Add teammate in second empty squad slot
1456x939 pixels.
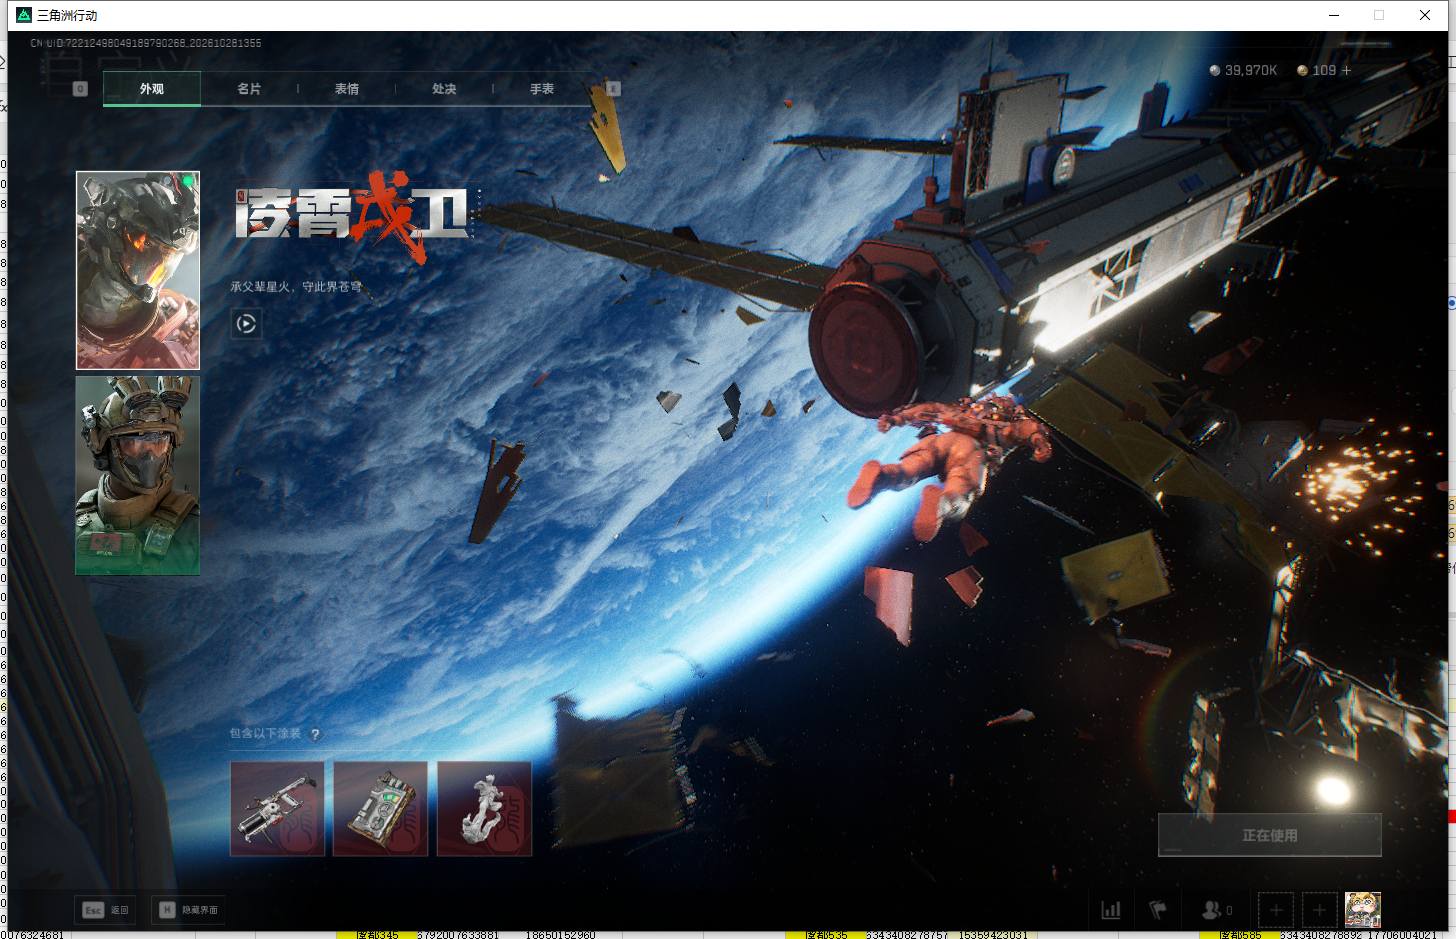pos(1319,910)
